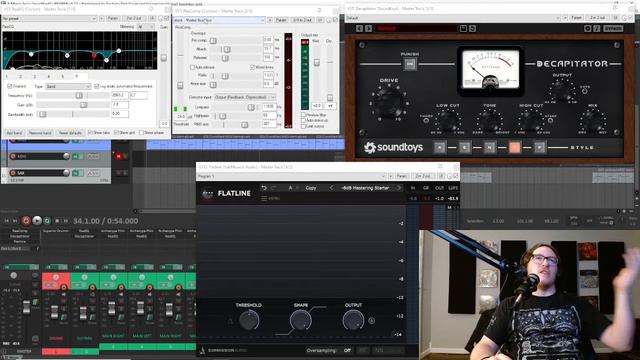Click the red EQ band point on graph
This screenshot has width=640, height=360.
tap(94, 55)
